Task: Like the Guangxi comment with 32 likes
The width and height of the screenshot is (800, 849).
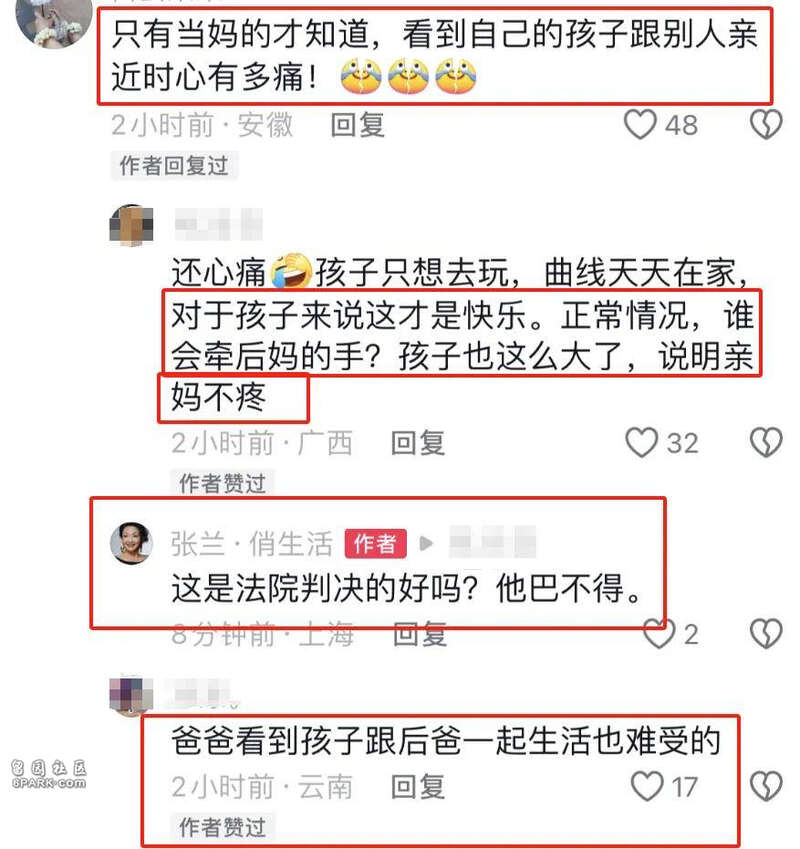Action: click(641, 443)
